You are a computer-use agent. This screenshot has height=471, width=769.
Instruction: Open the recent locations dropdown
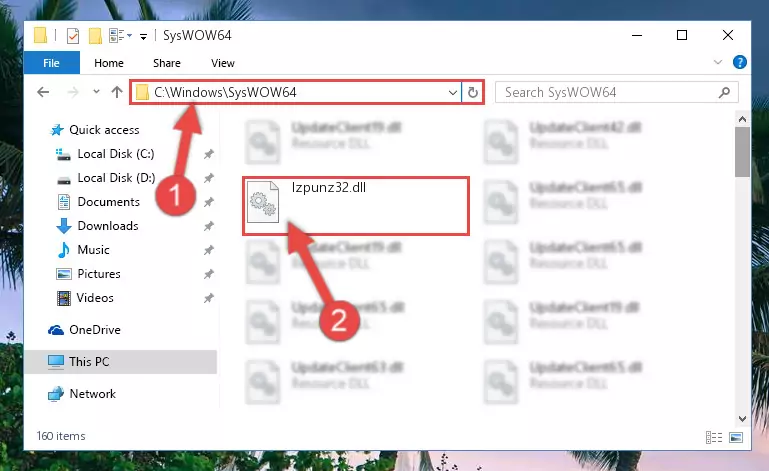point(96,92)
